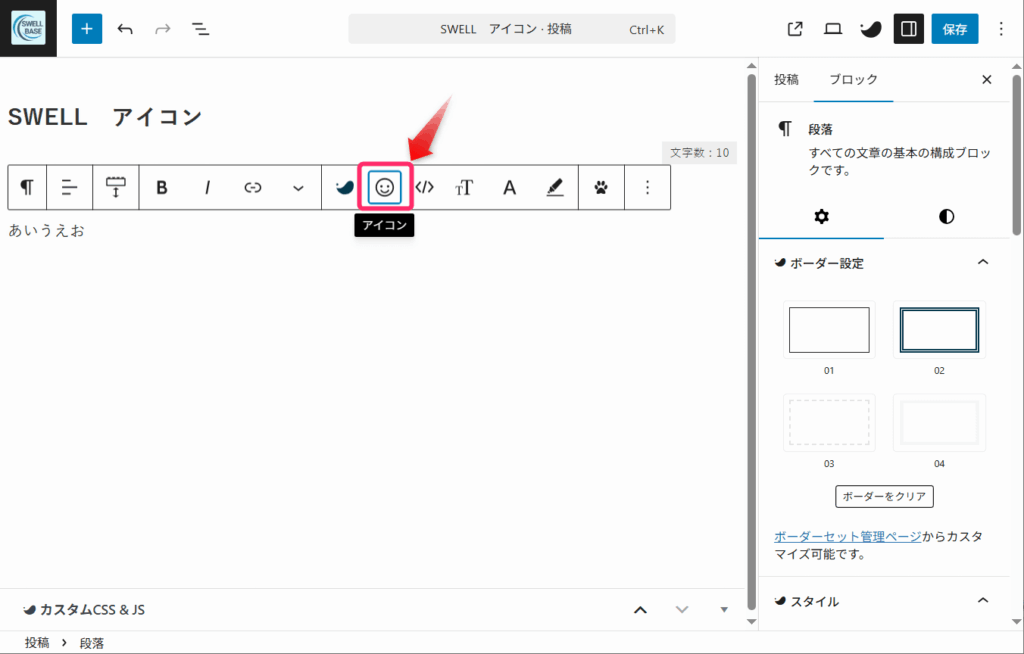Screen dimensions: 1024x654
Task: Open the font size tool
Action: [464, 188]
